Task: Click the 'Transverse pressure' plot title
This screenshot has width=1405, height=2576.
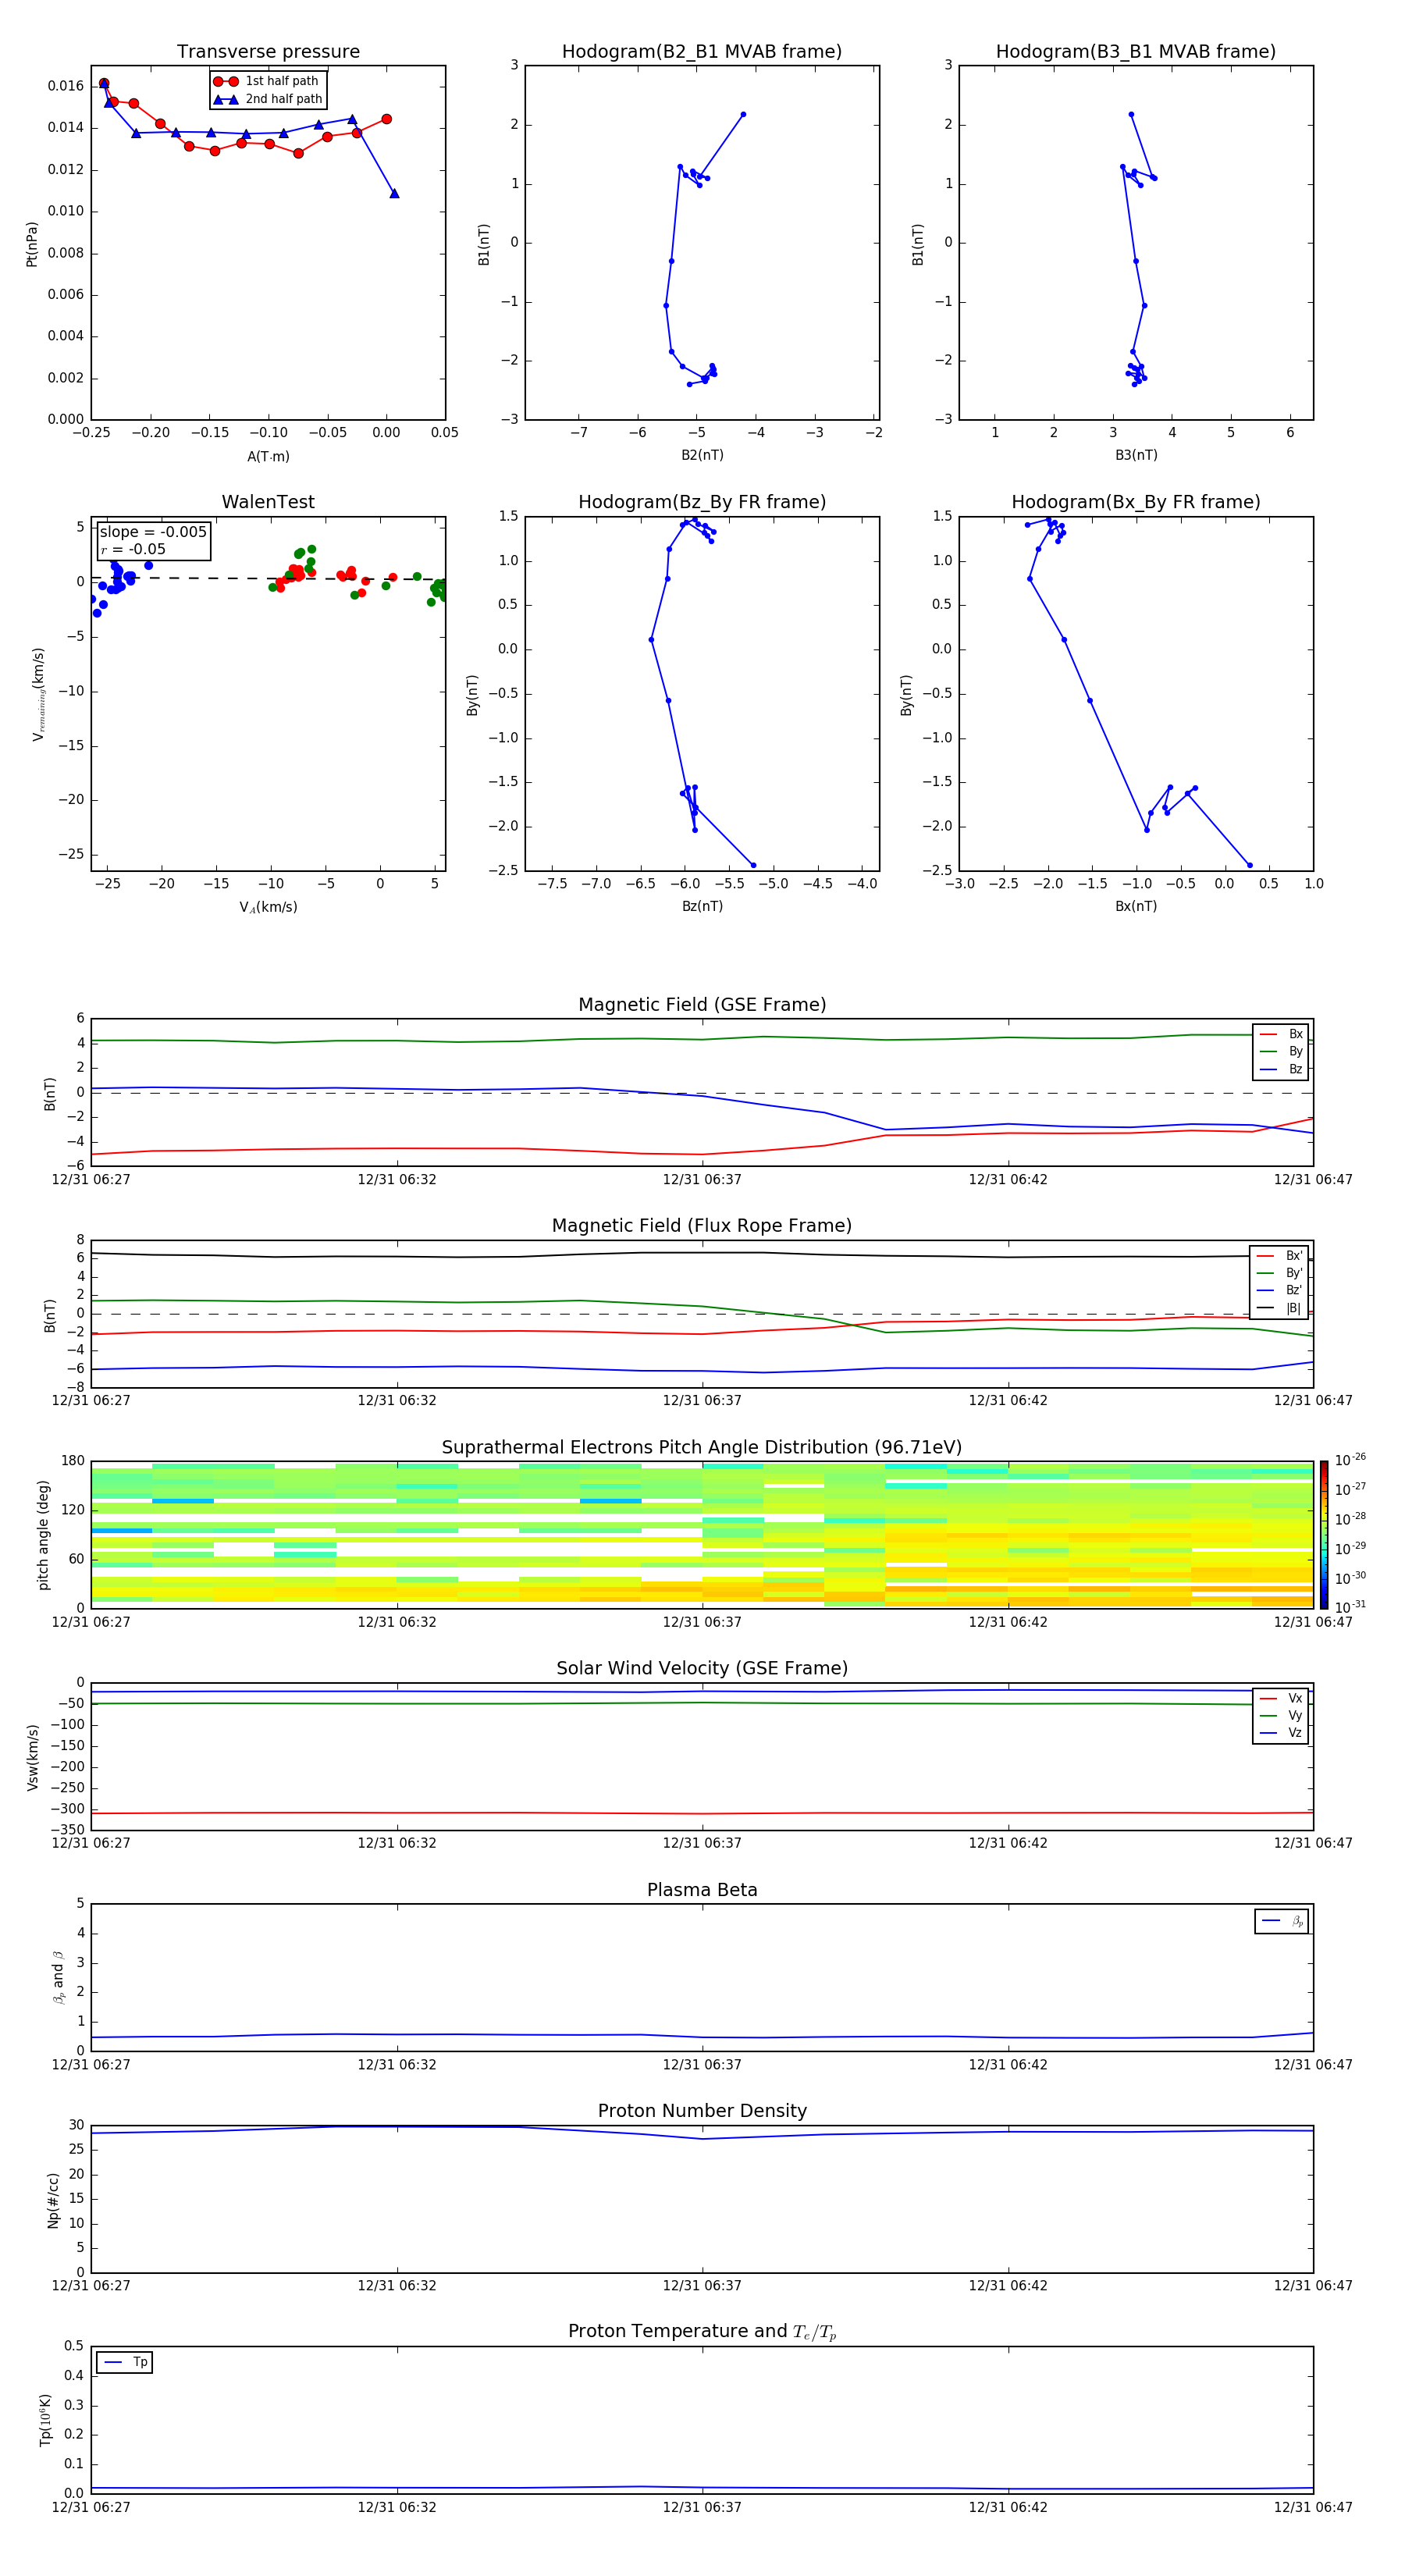Action: [268, 51]
